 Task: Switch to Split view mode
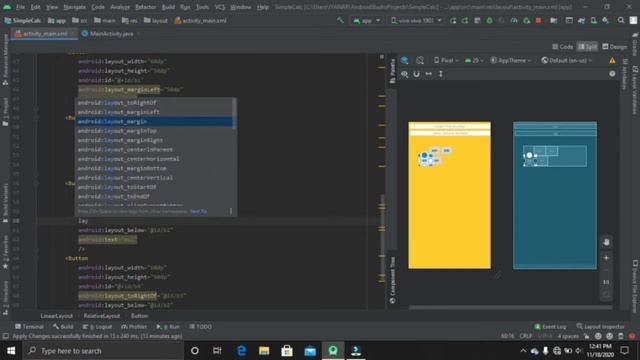click(x=587, y=47)
